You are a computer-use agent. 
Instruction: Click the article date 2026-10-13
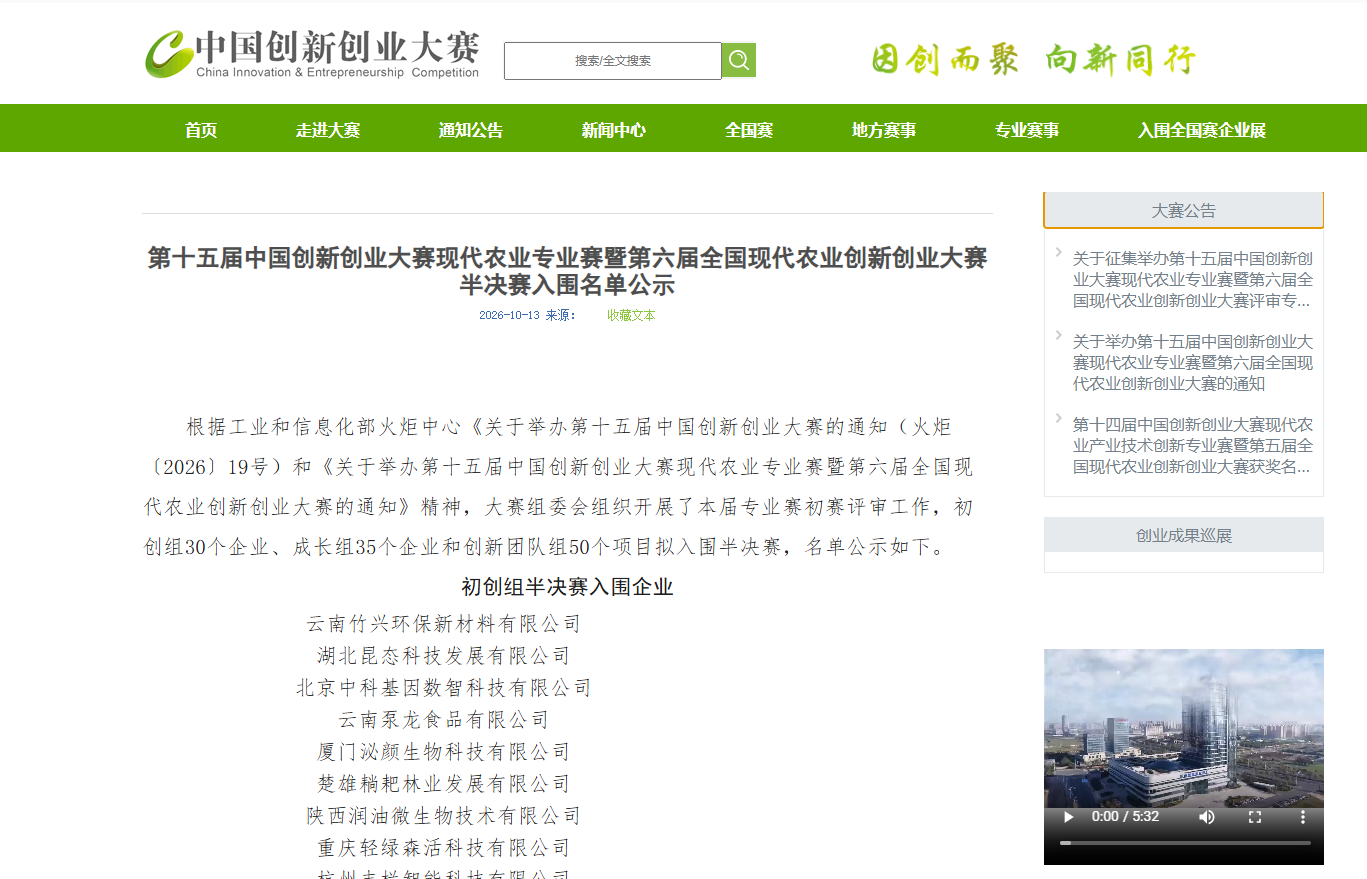pyautogui.click(x=509, y=315)
